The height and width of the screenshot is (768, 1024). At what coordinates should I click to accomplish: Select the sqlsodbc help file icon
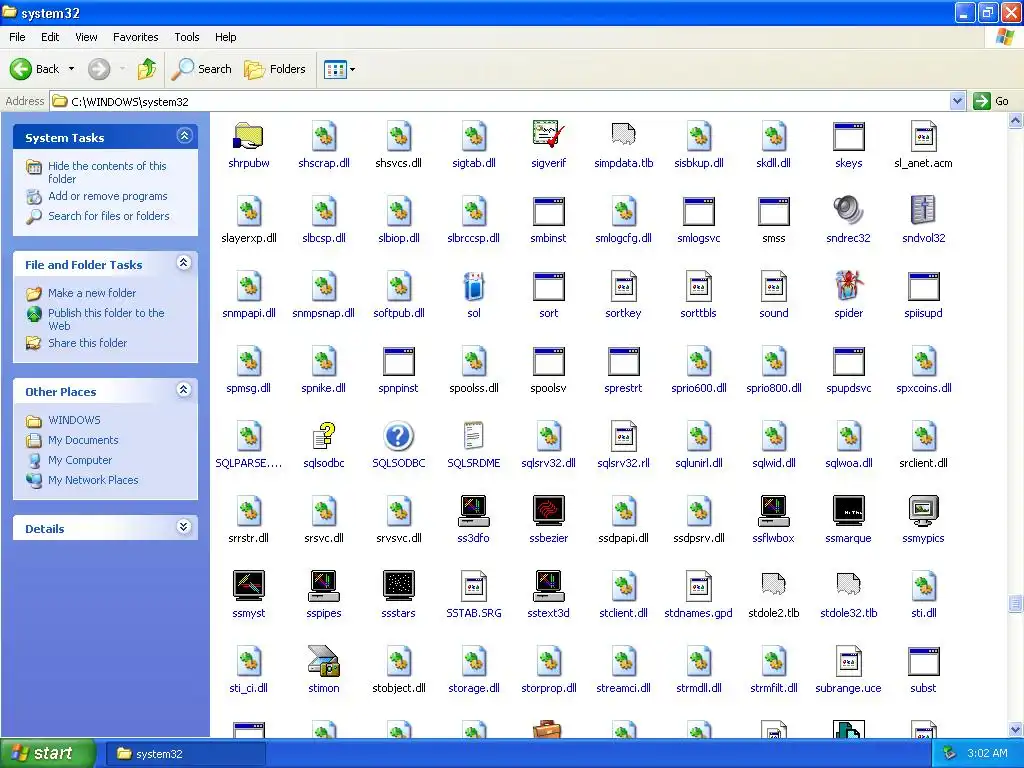pyautogui.click(x=324, y=436)
